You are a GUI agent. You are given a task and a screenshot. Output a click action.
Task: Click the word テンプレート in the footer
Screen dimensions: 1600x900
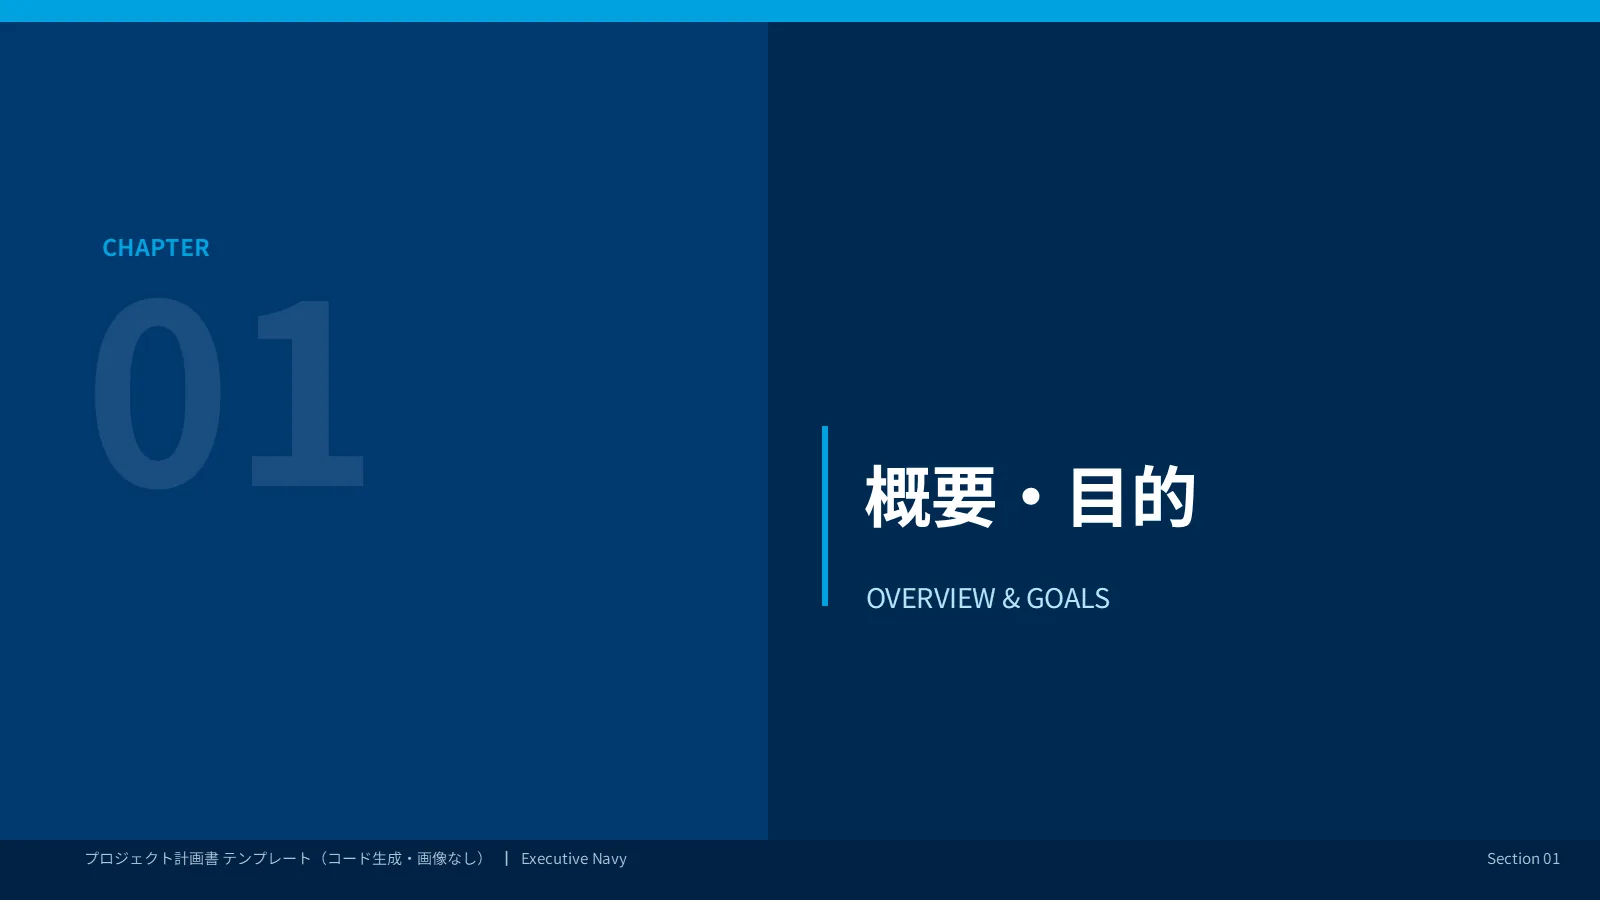[x=267, y=858]
